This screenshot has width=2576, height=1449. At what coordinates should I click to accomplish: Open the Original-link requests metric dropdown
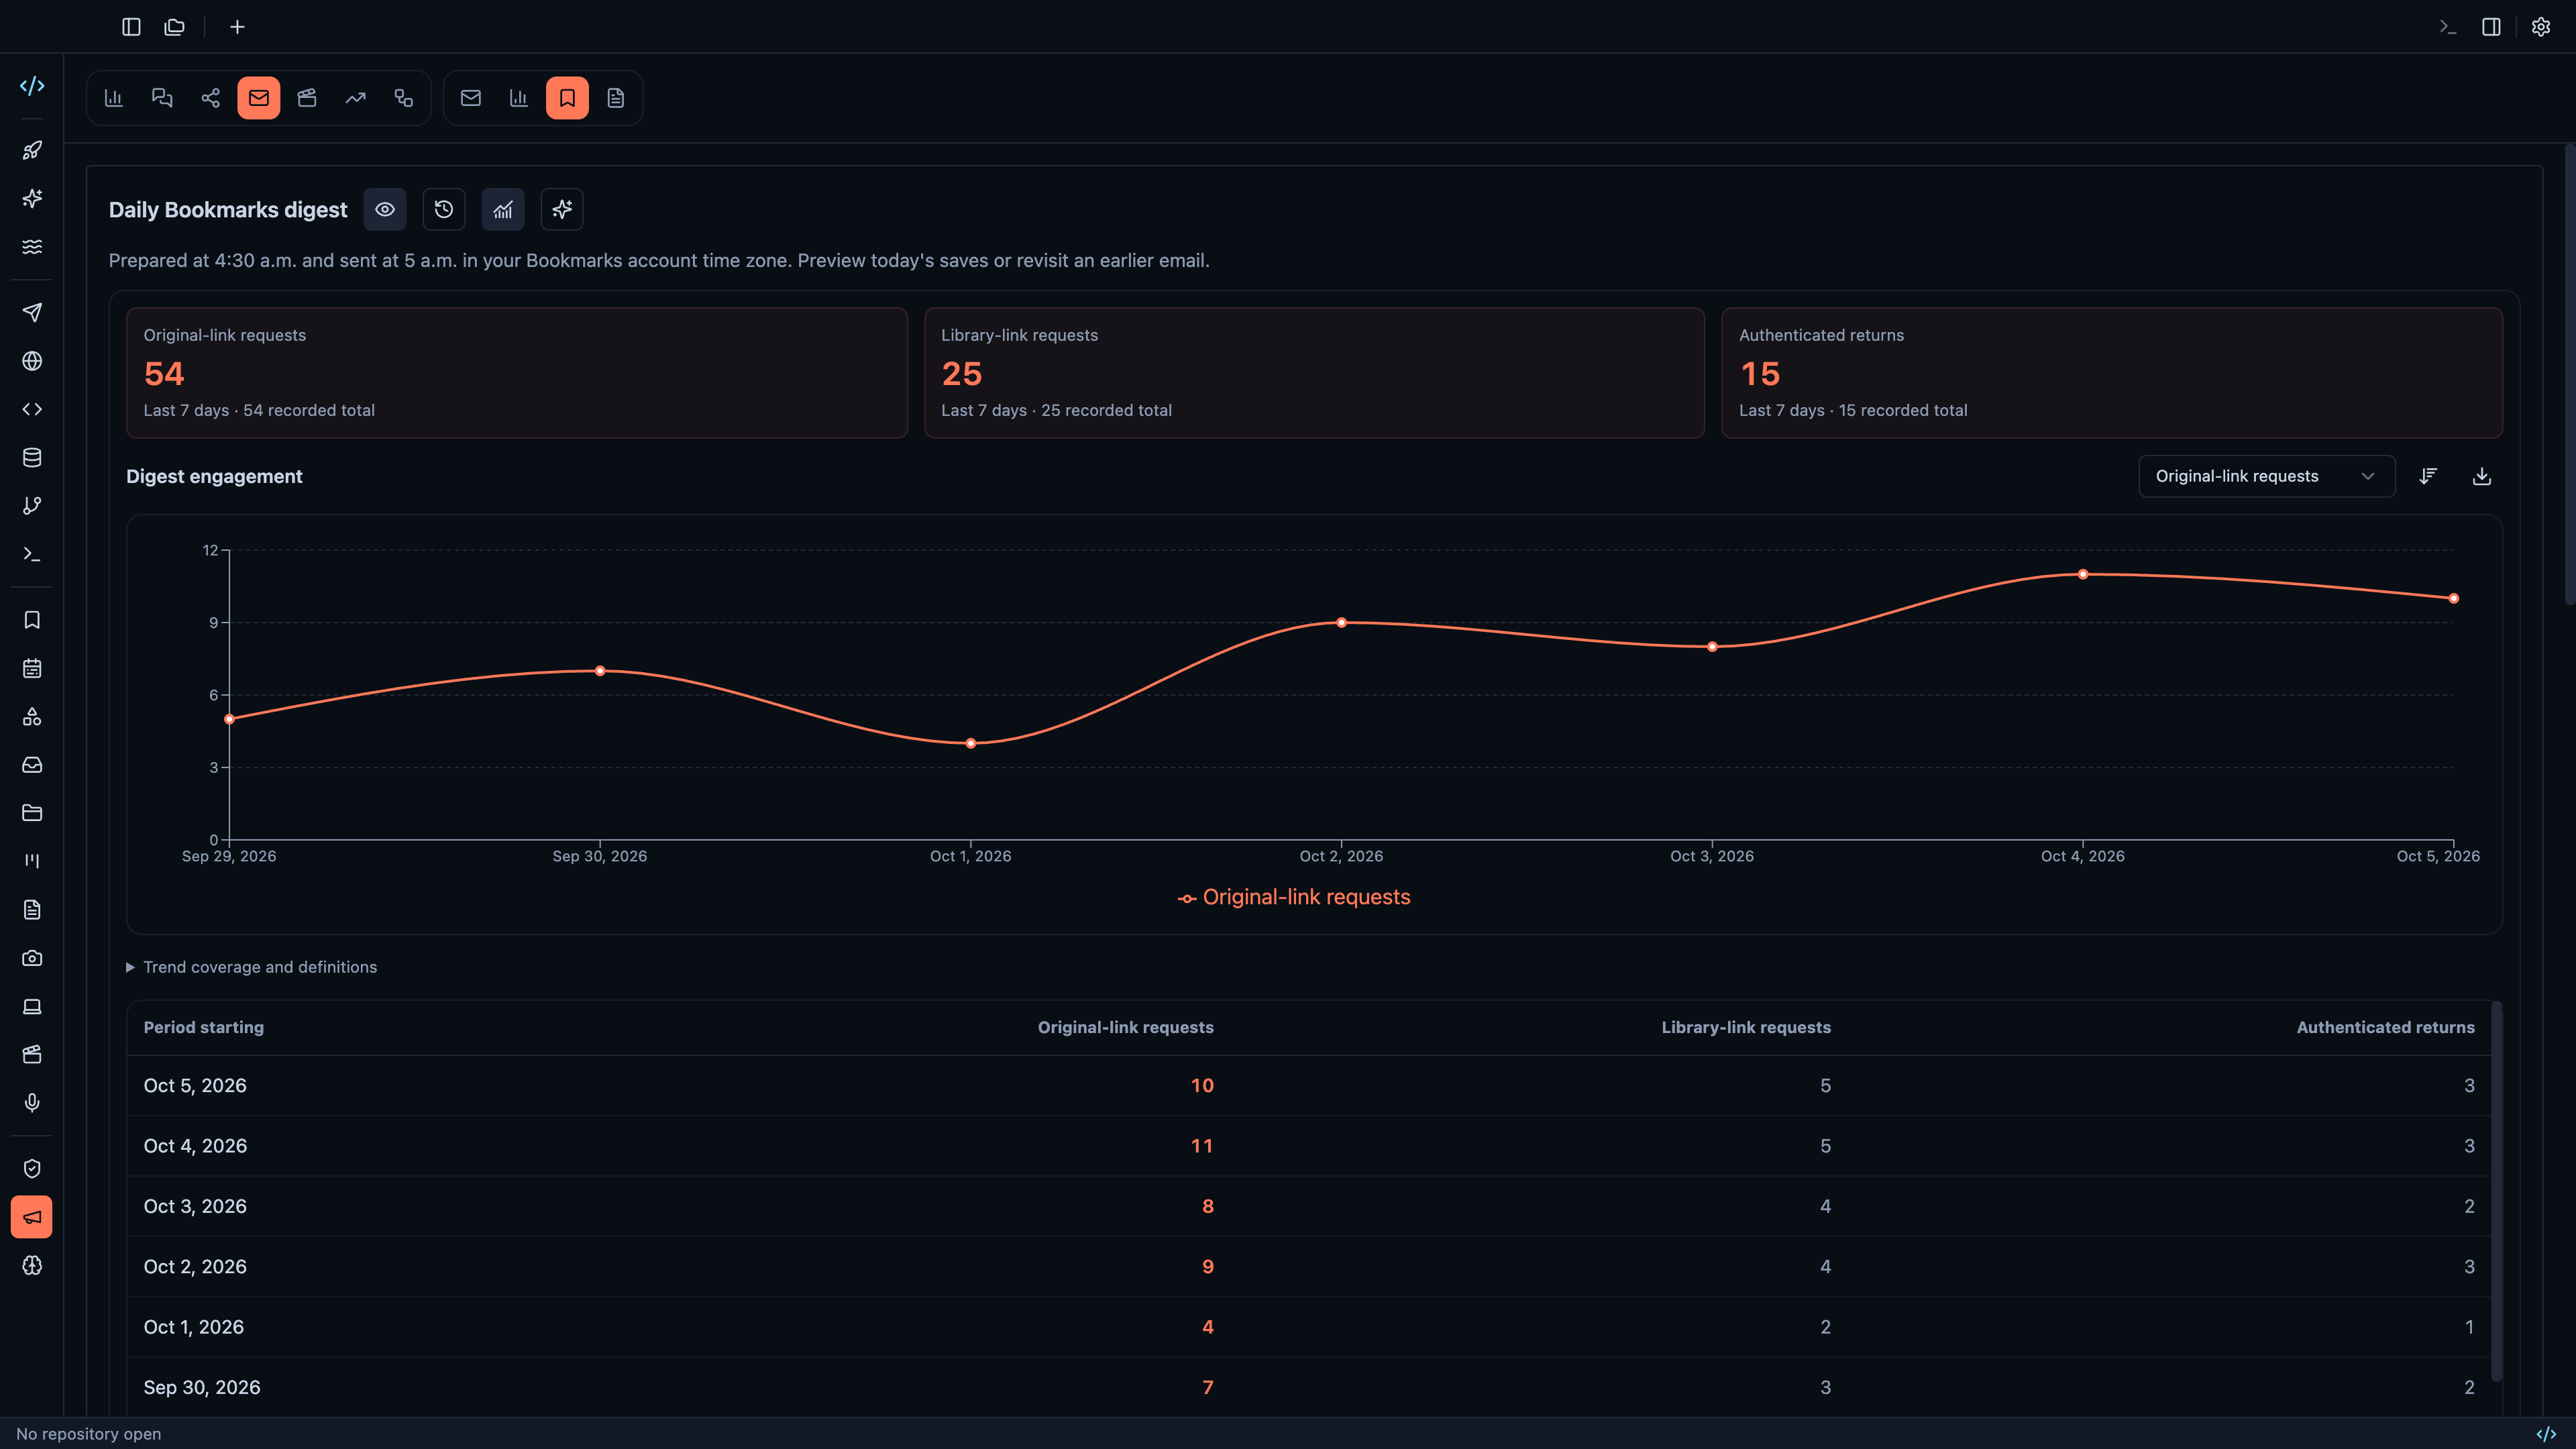pyautogui.click(x=2266, y=476)
